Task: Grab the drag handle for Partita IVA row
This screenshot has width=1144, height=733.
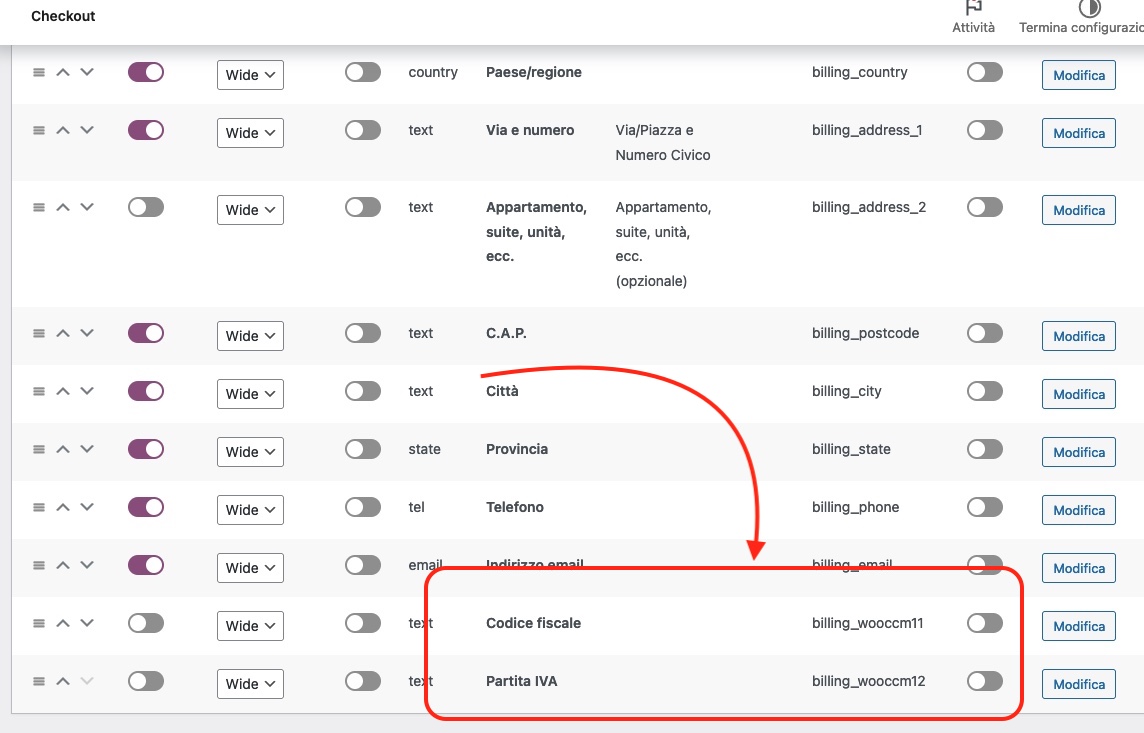Action: [39, 681]
